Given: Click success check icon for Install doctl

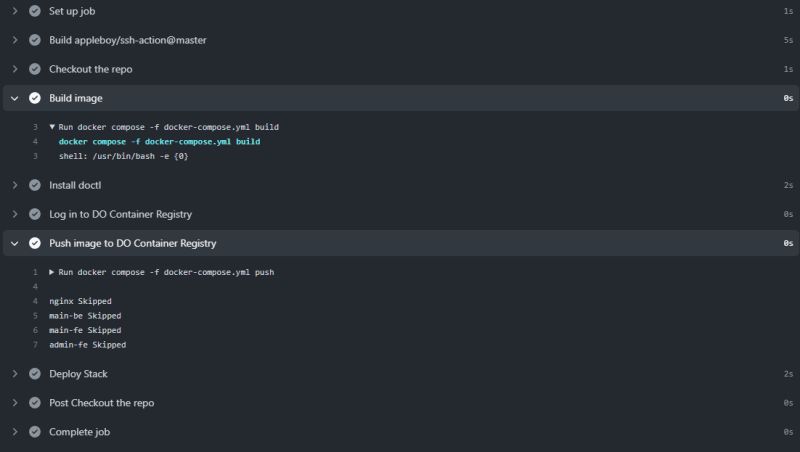Looking at the screenshot, I should [x=35, y=185].
